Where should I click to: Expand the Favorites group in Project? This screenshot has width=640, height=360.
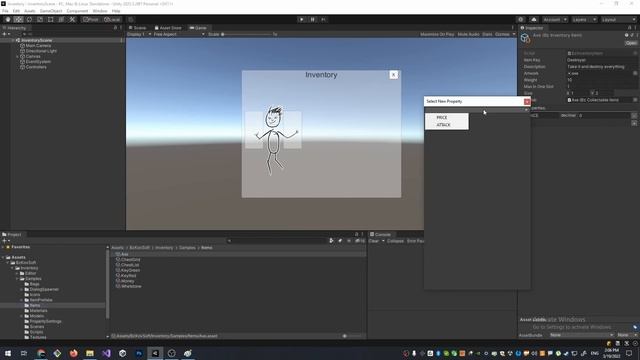pyautogui.click(x=3, y=247)
